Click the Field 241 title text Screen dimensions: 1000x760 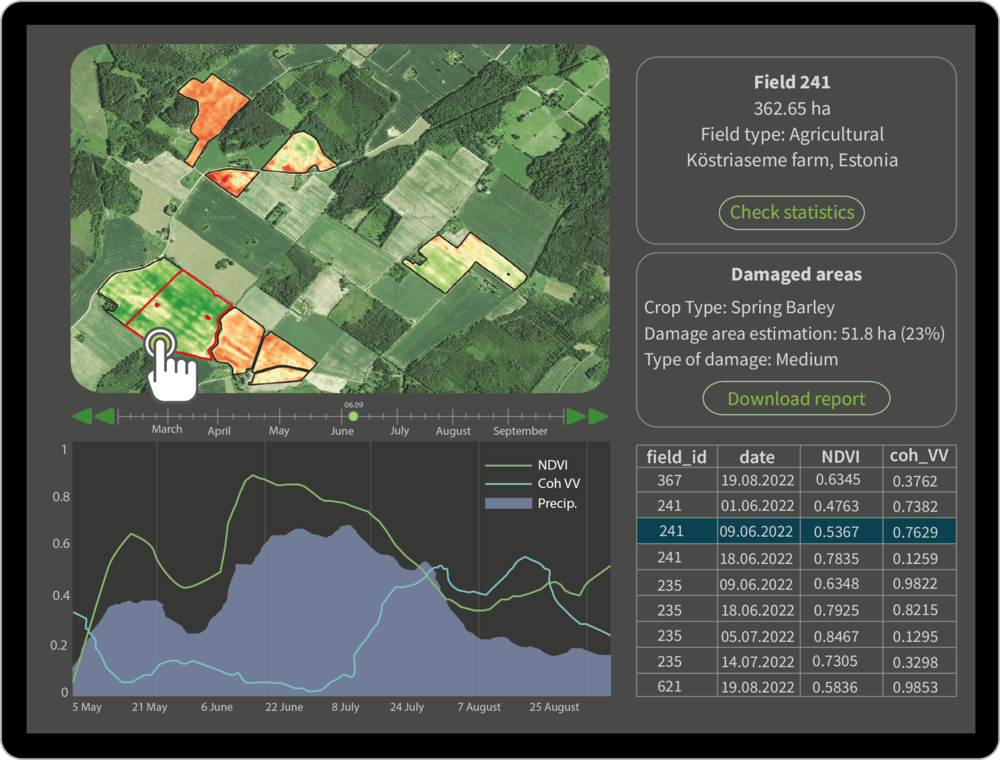792,82
